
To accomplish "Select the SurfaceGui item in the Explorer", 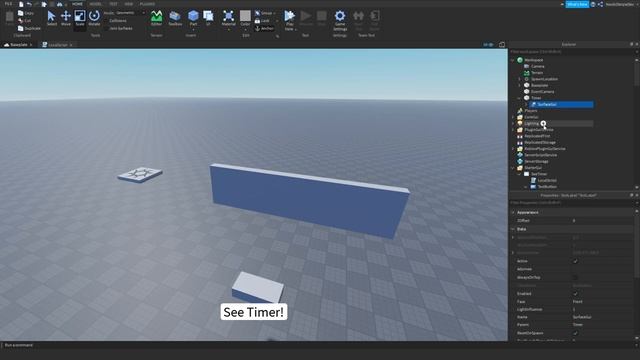I will (x=562, y=104).
